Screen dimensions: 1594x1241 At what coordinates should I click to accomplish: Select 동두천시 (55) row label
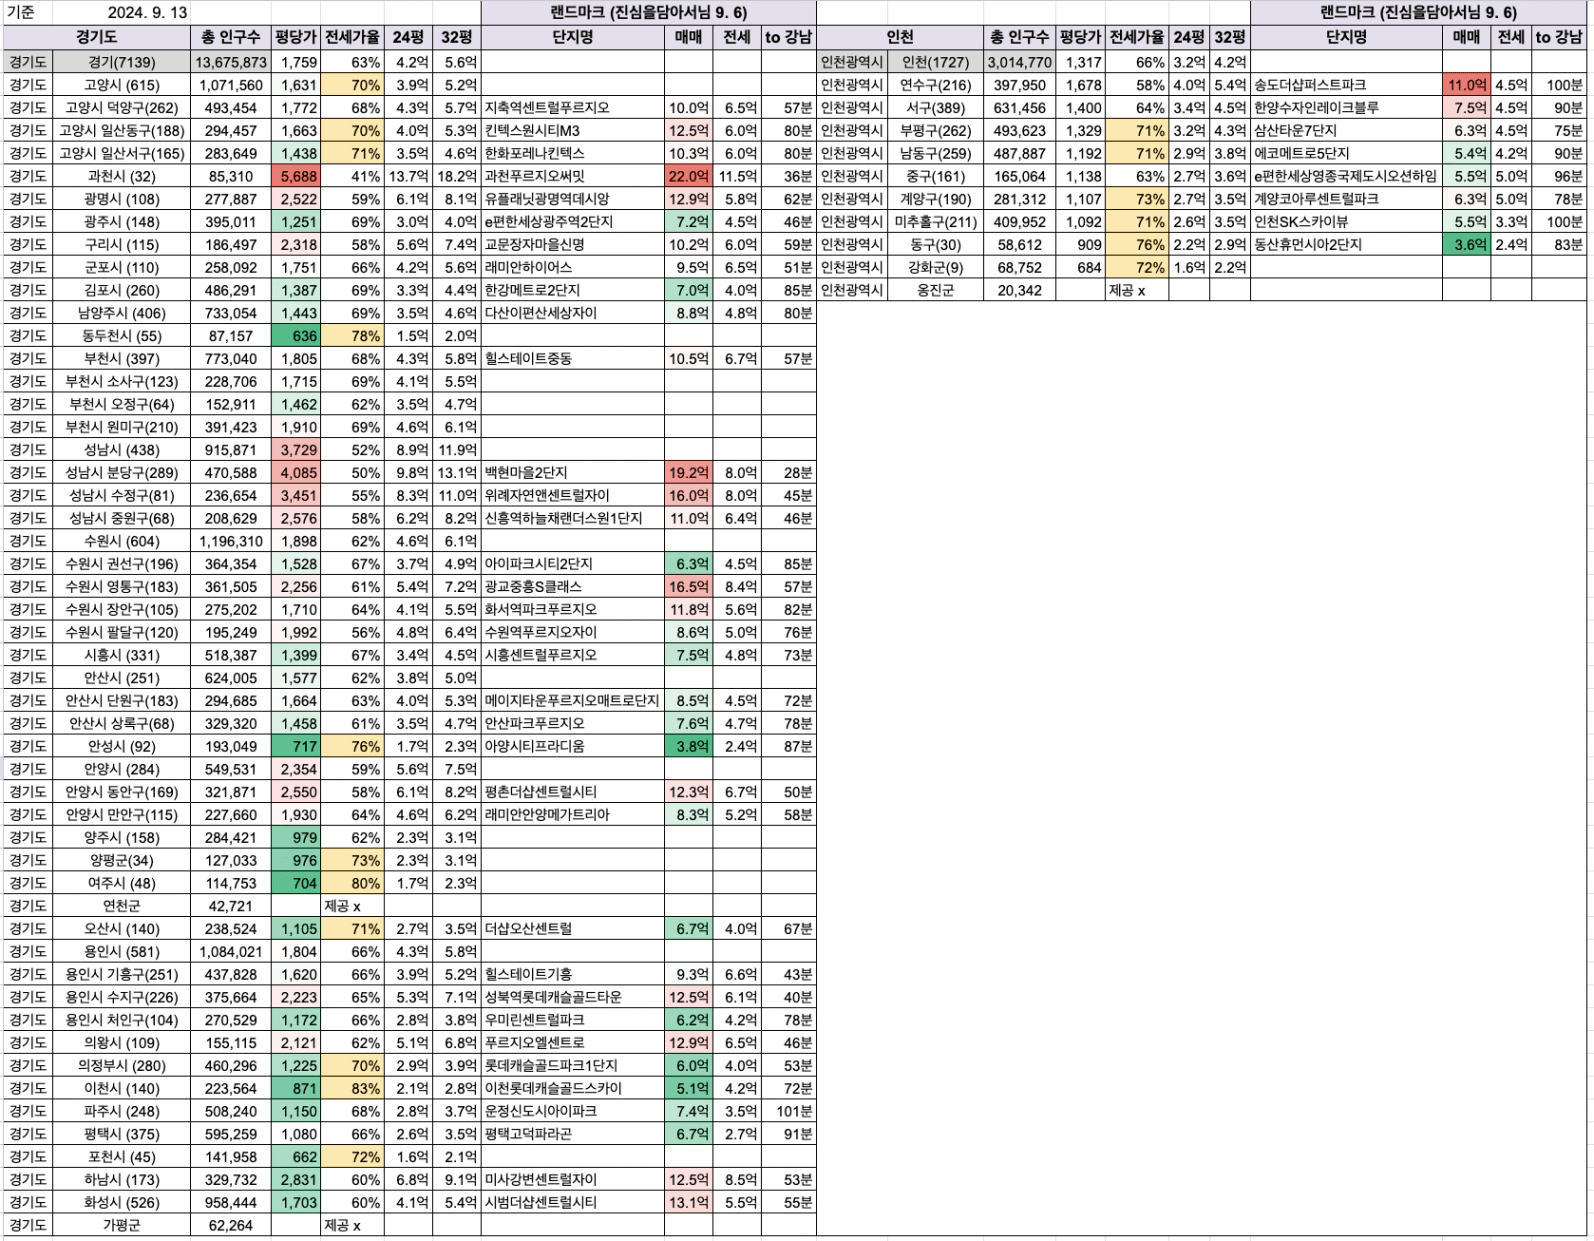121,336
